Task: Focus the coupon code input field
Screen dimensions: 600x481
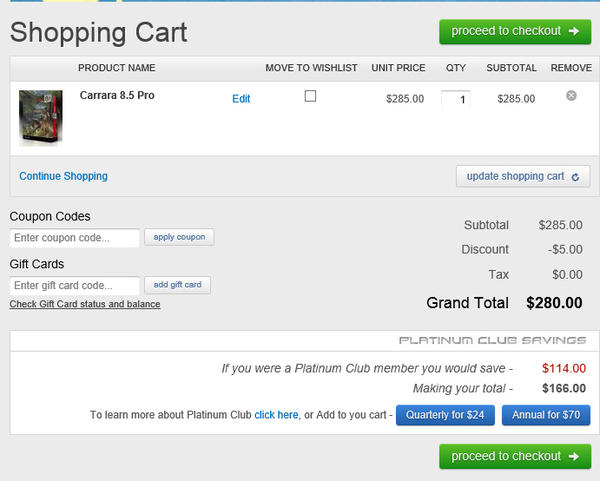Action: pyautogui.click(x=75, y=238)
